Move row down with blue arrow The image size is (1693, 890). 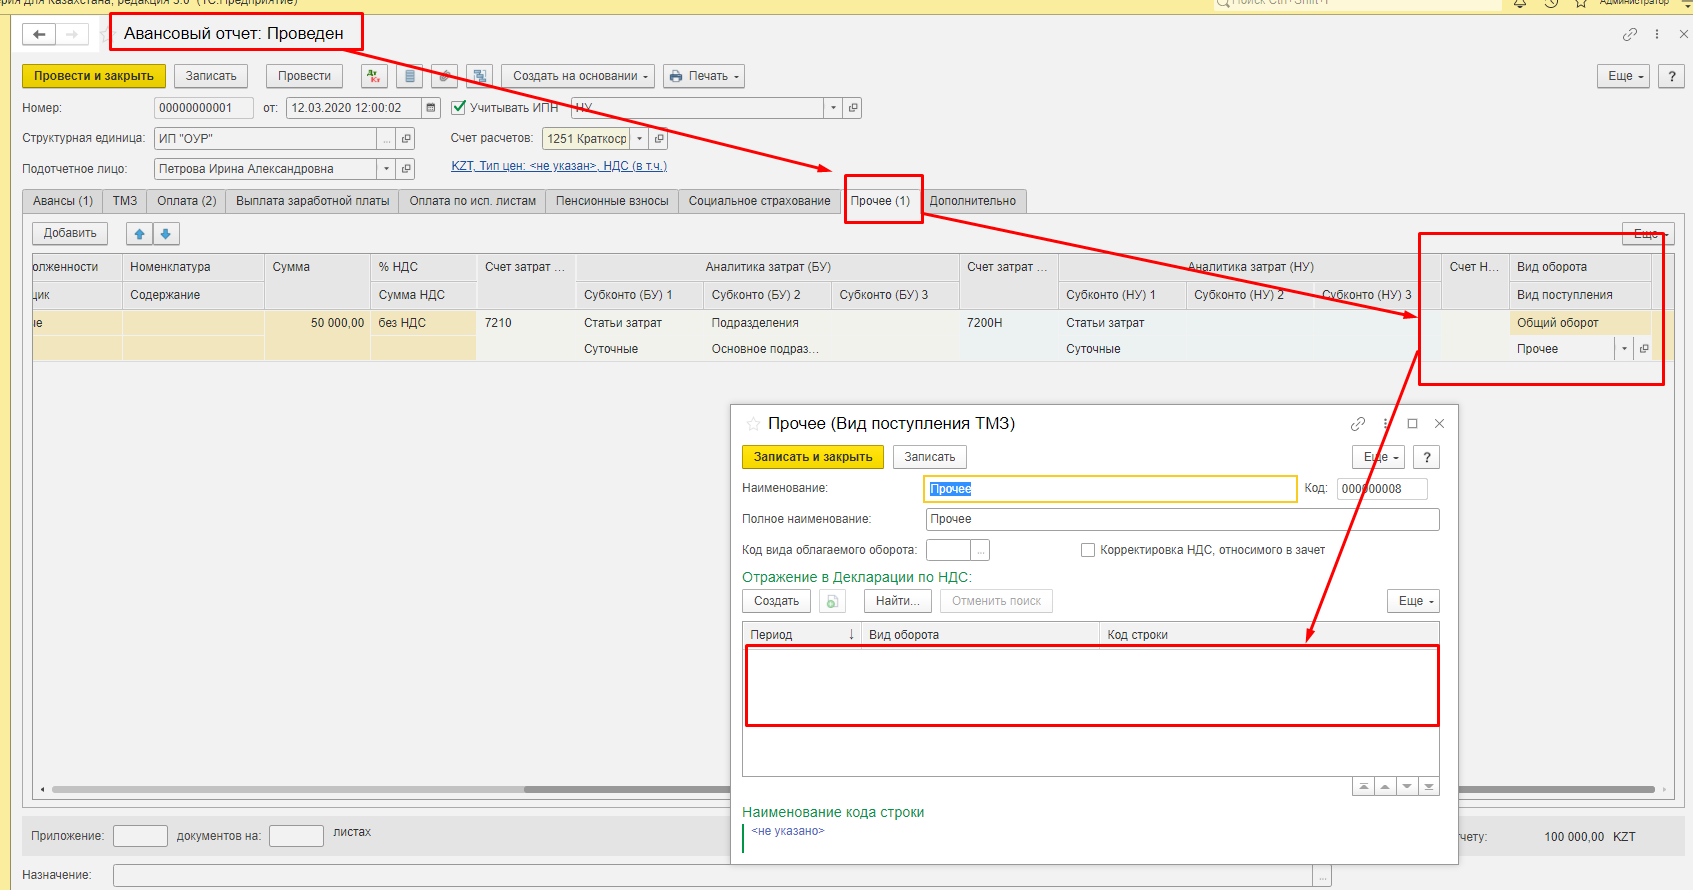[166, 234]
